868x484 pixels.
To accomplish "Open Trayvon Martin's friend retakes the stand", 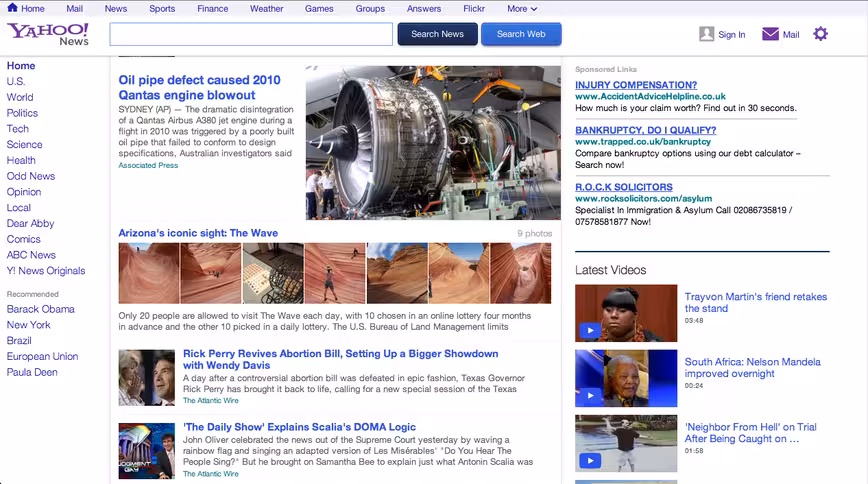I will [x=756, y=302].
